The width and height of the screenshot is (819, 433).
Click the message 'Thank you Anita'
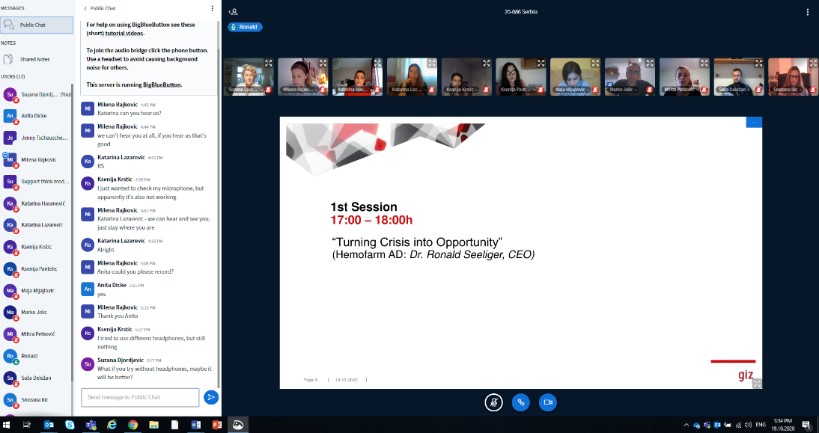pos(118,316)
